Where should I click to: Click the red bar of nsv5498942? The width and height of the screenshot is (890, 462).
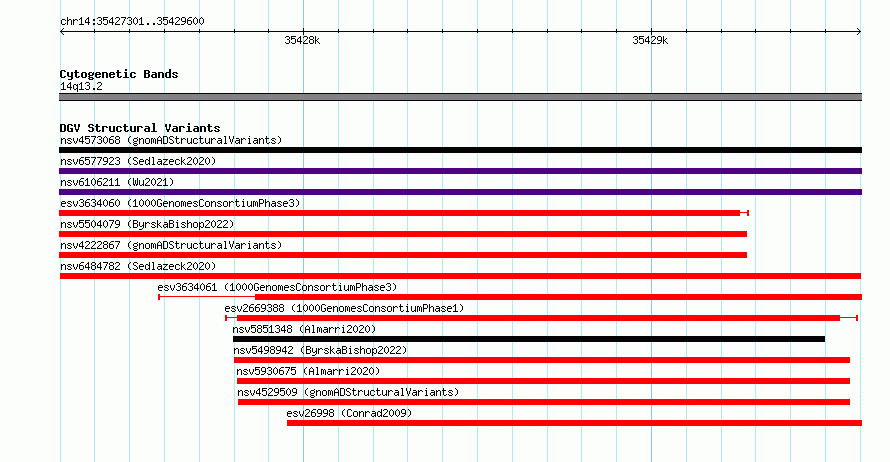tap(542, 360)
